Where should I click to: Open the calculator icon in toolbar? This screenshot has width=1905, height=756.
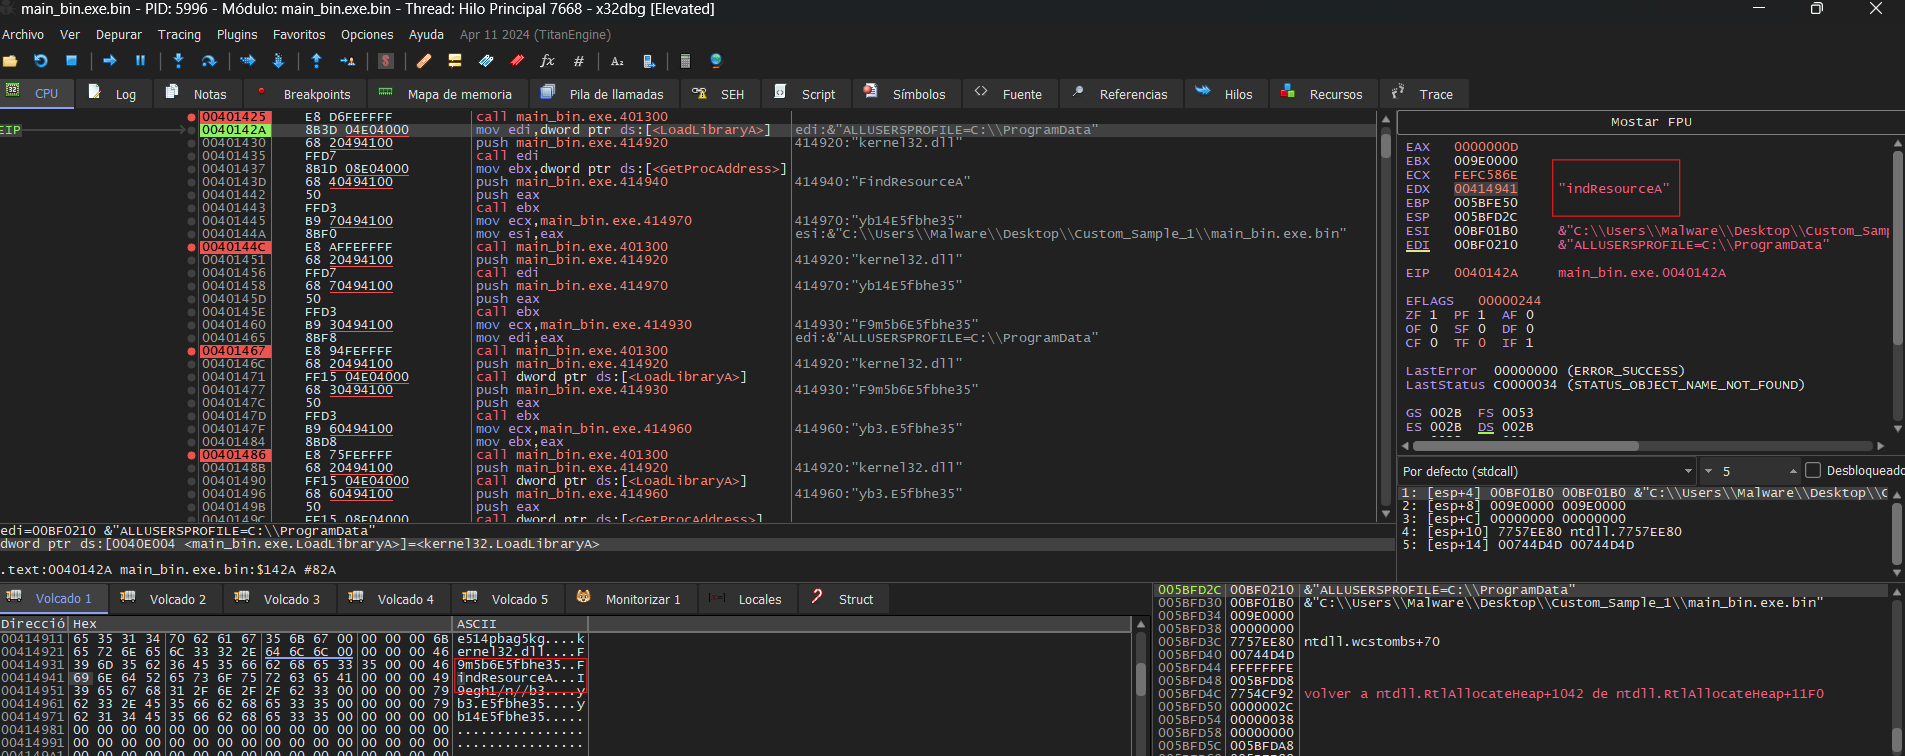tap(685, 61)
